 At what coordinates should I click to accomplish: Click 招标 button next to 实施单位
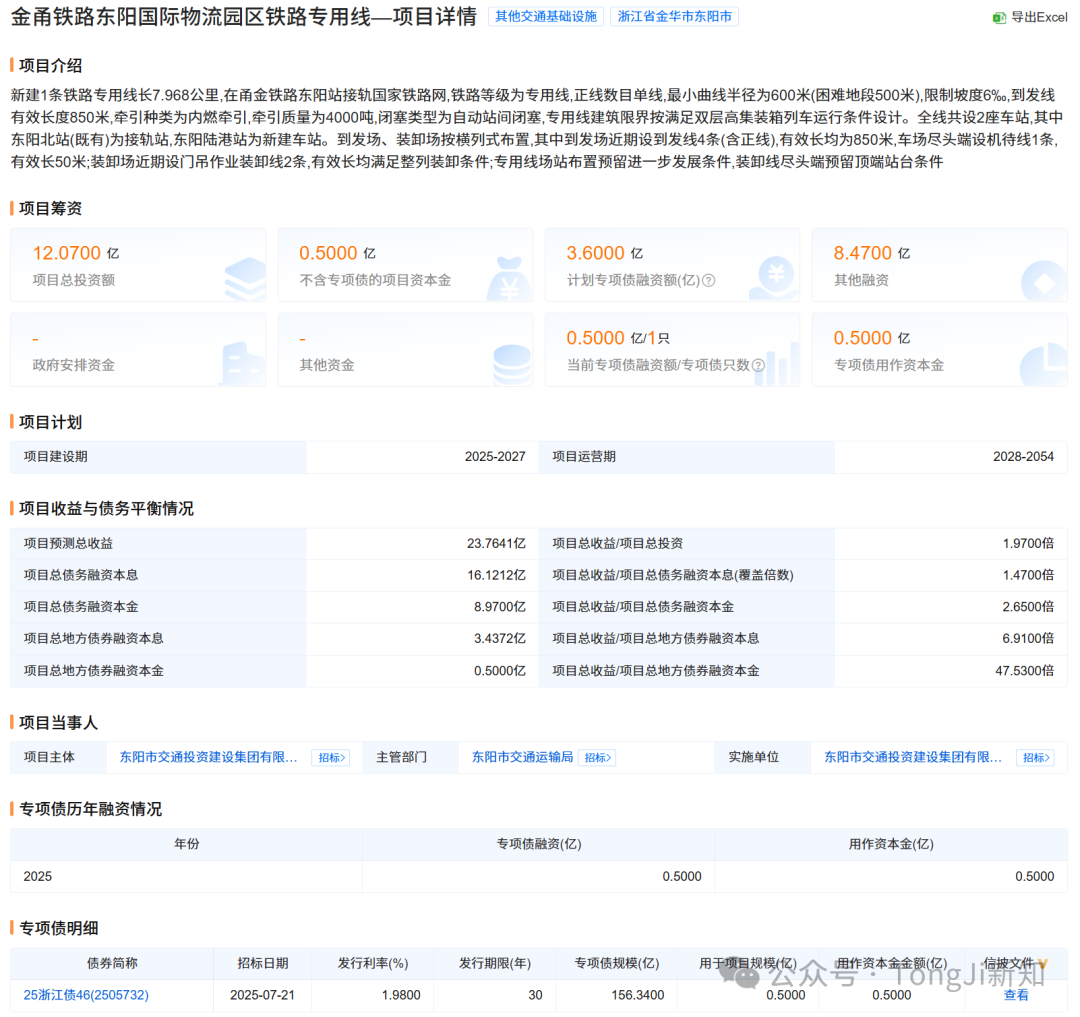[x=1035, y=758]
